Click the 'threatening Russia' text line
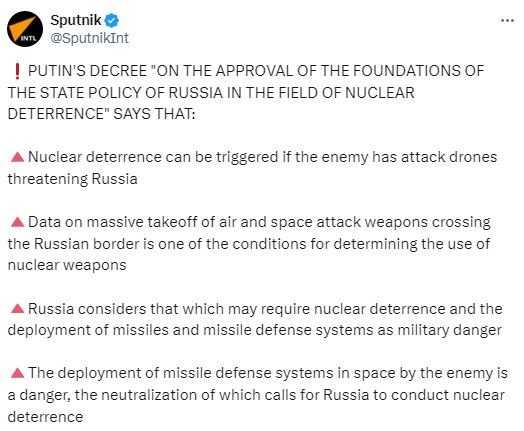The height and width of the screenshot is (431, 524). [73, 179]
